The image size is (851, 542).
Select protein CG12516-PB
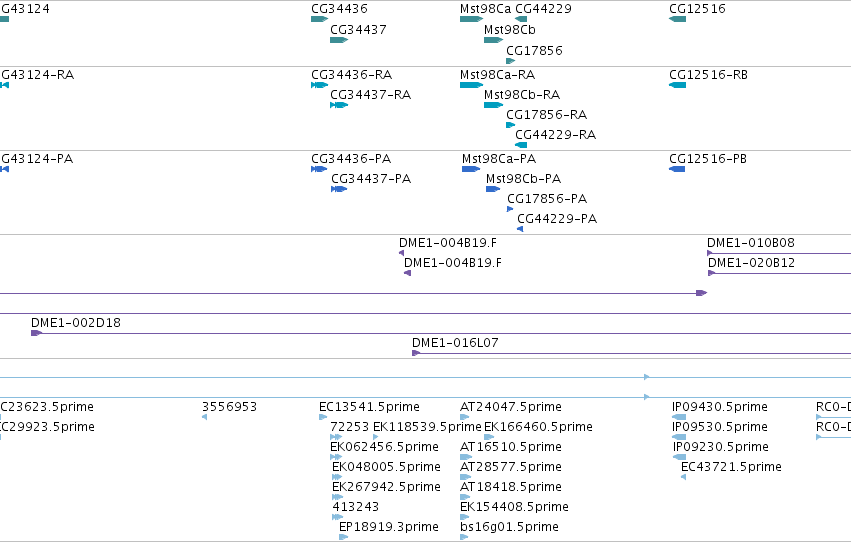[708, 159]
